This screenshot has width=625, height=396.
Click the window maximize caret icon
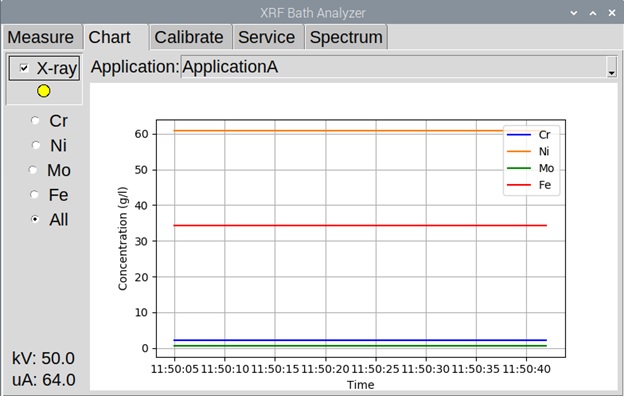pyautogui.click(x=593, y=13)
